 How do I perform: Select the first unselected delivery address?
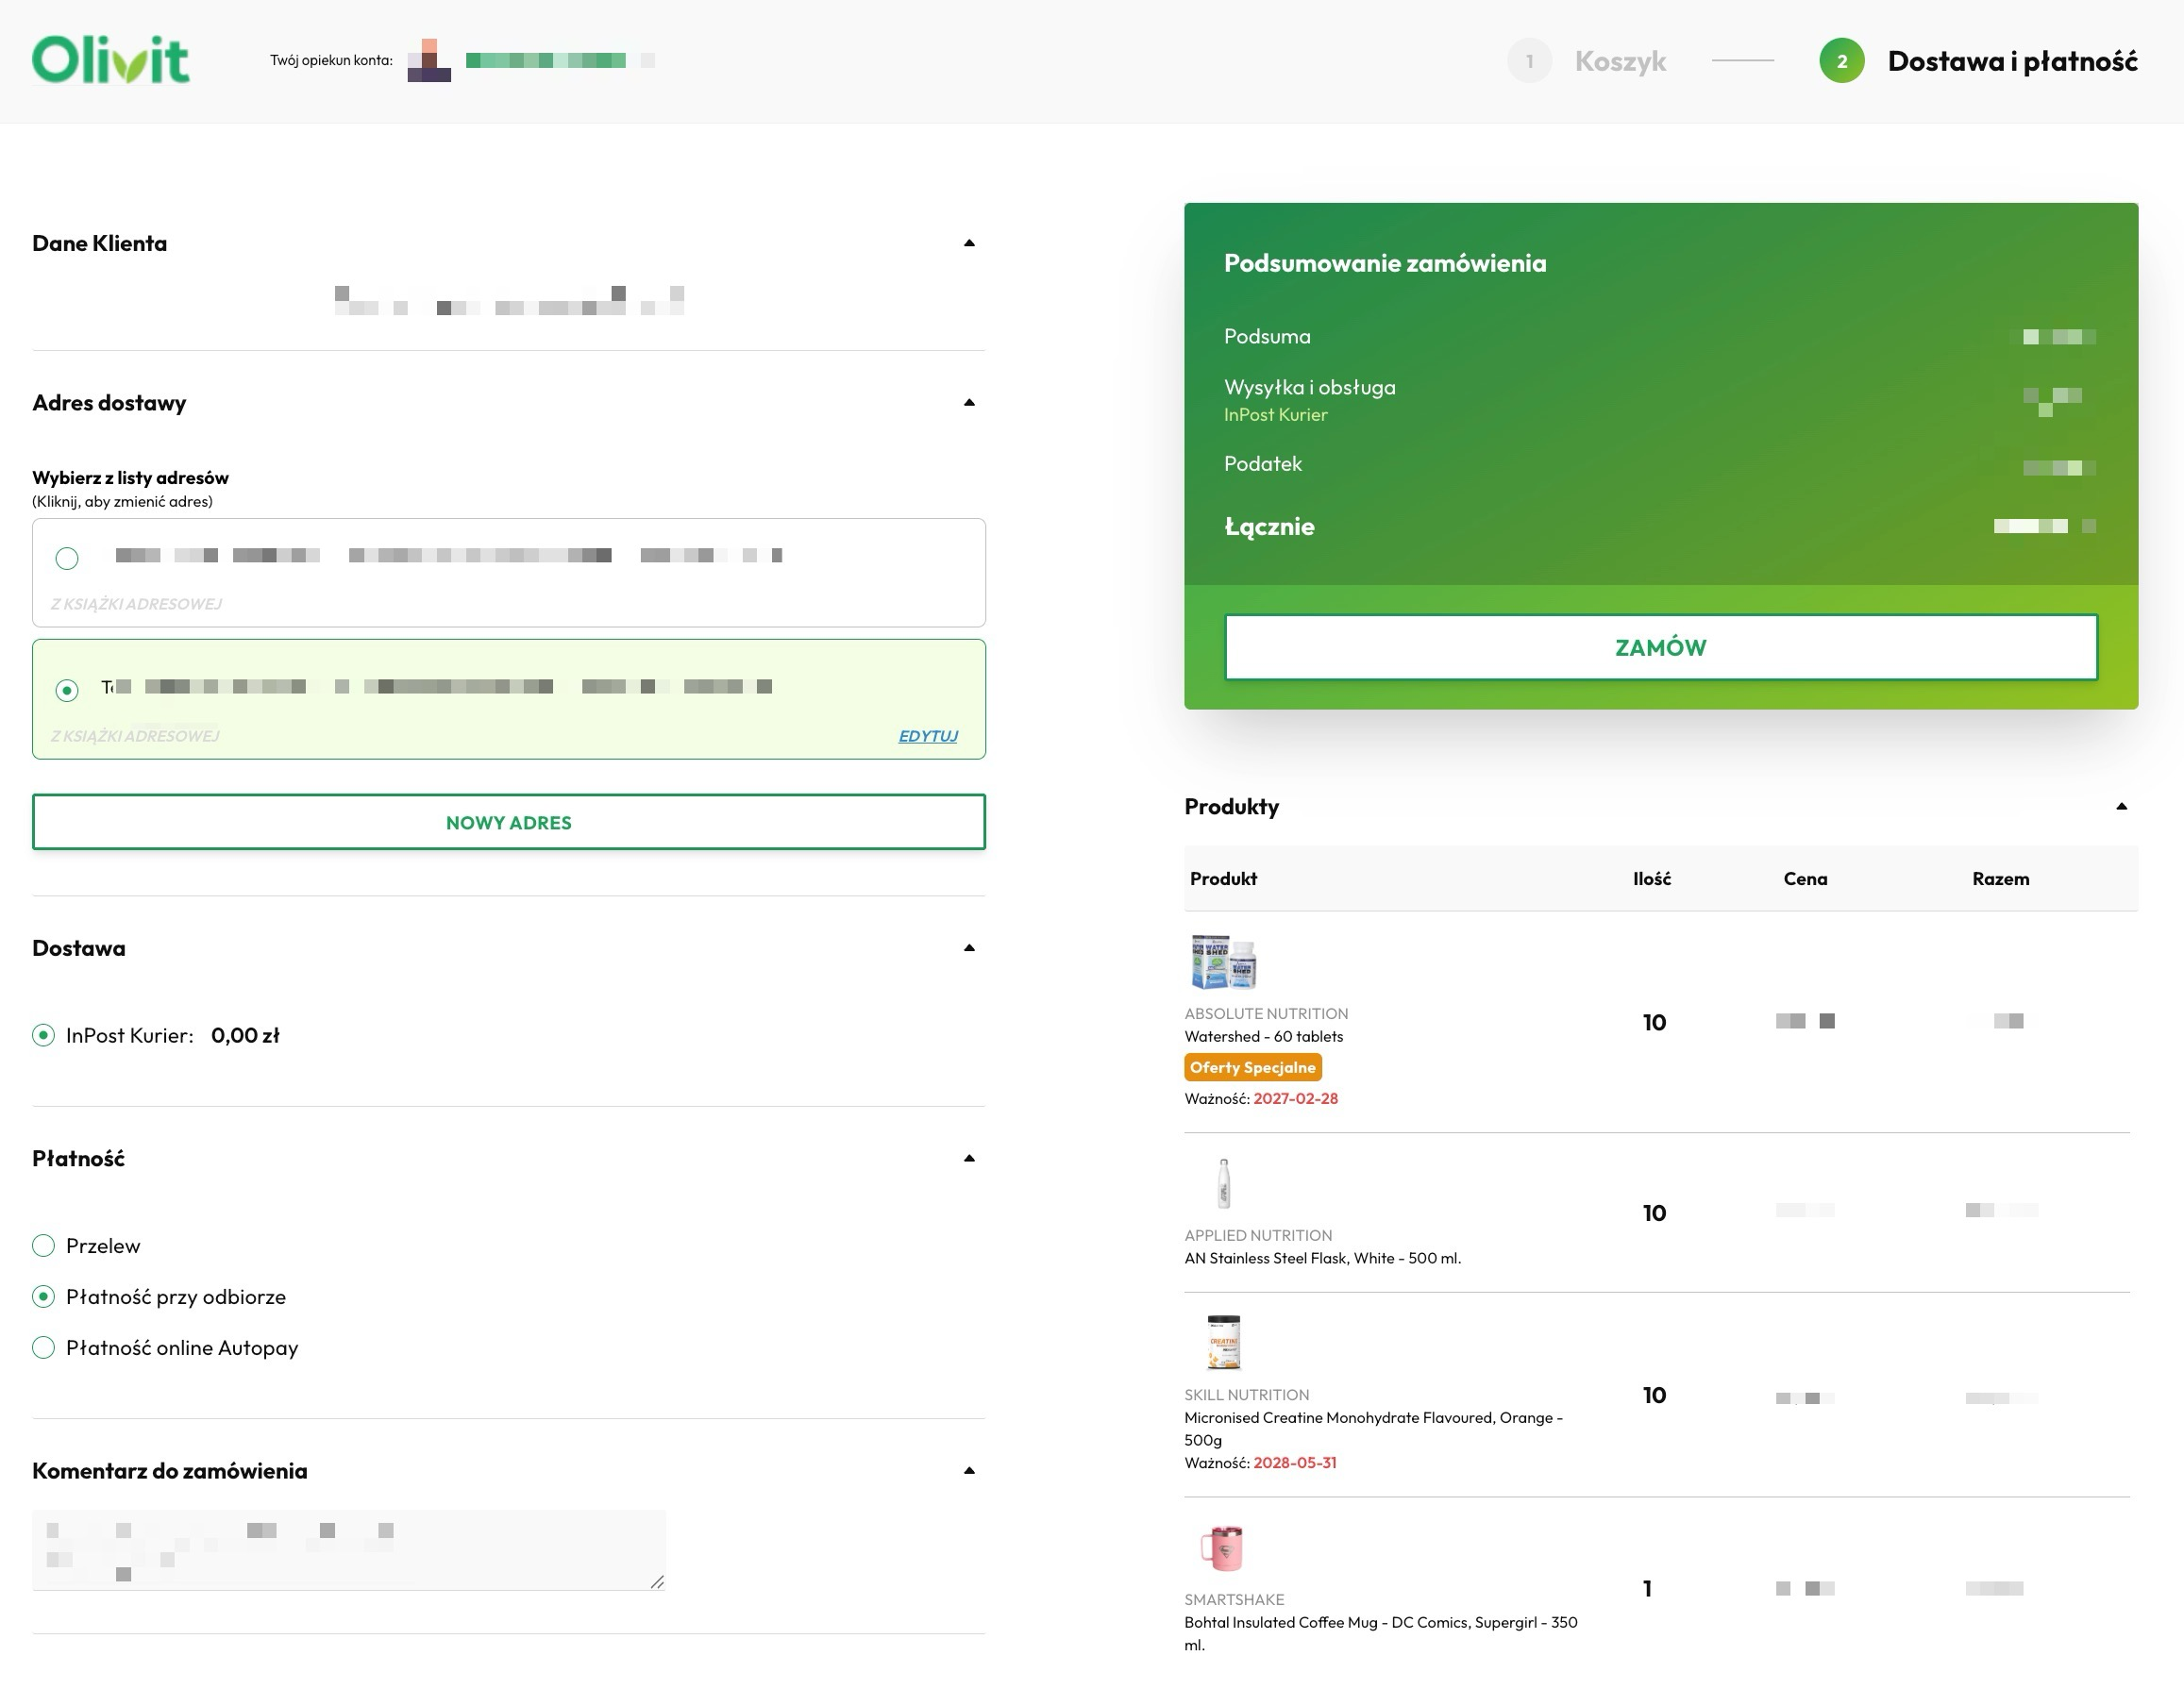coord(67,558)
